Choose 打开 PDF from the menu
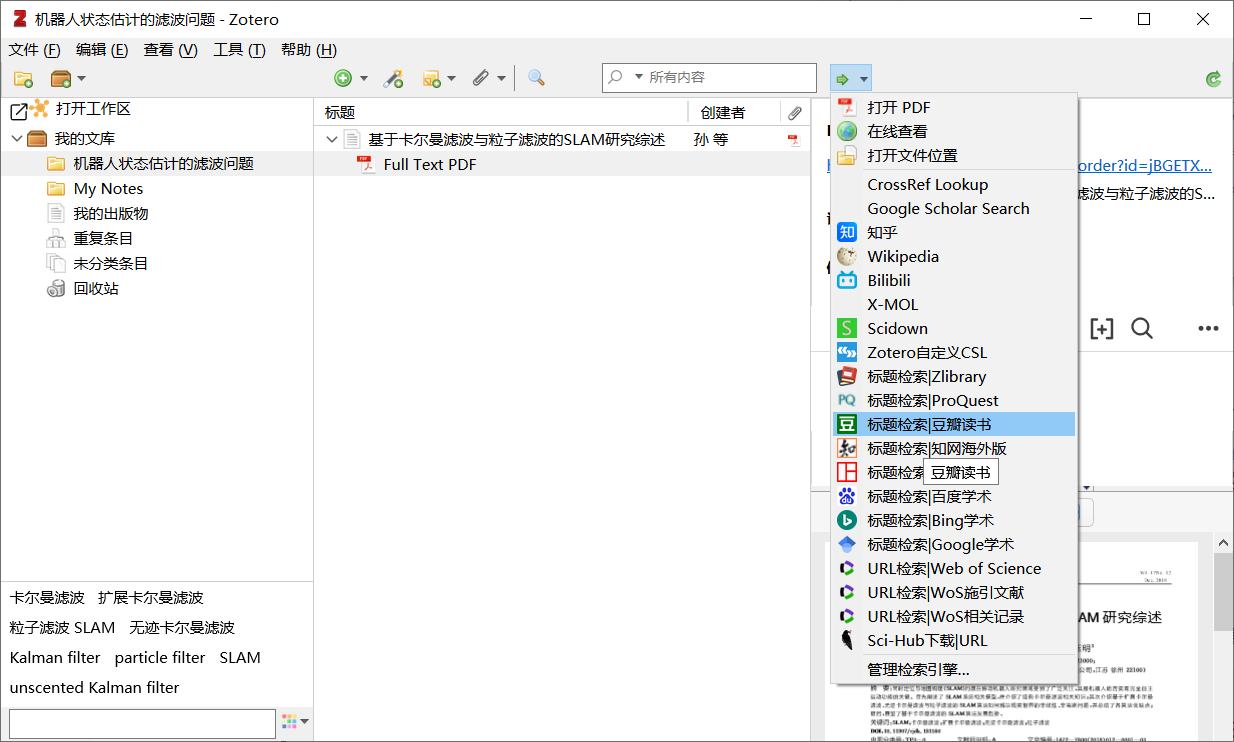This screenshot has height=742, width=1234. [x=954, y=107]
